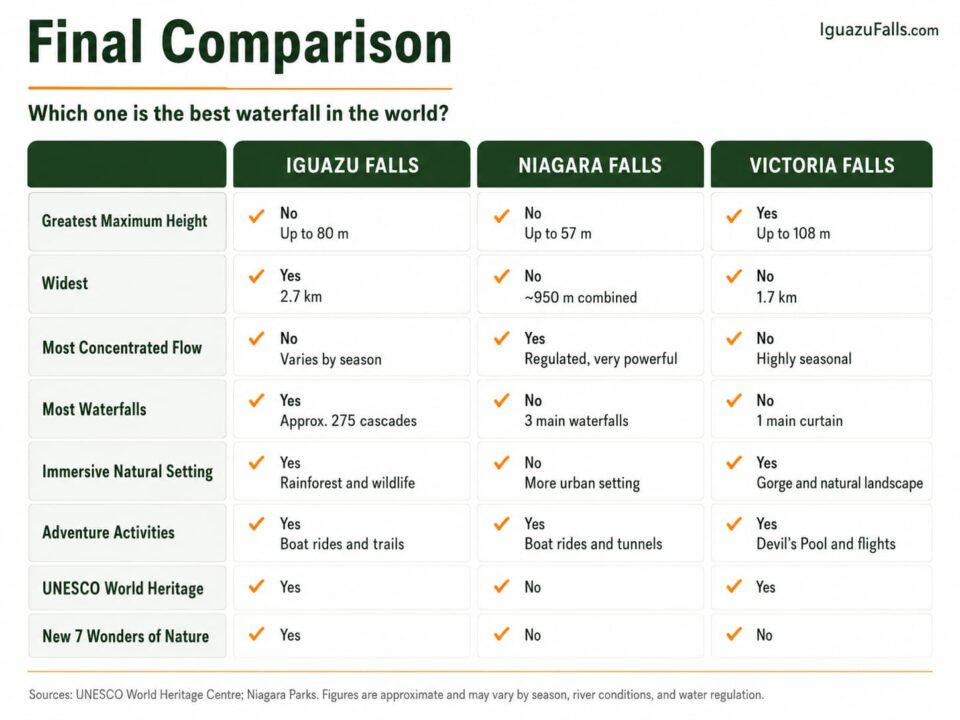Click Iguazu's checkmark in UNESCO World Heritage row
The image size is (960, 720).
pyautogui.click(x=257, y=586)
